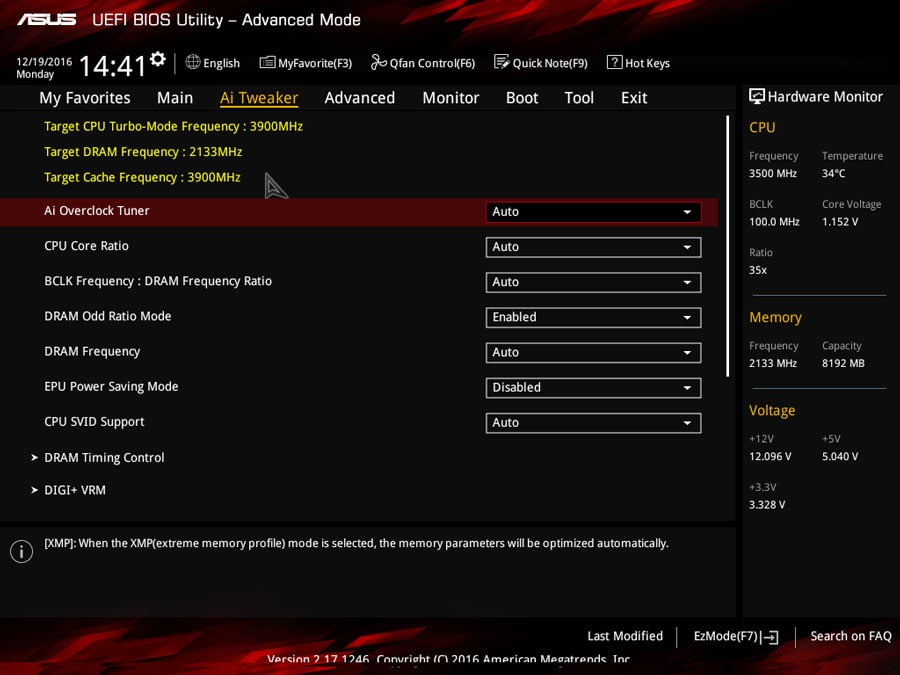The image size is (900, 675).
Task: Open the DRAM Odd Ratio Mode dropdown
Action: [593, 317]
